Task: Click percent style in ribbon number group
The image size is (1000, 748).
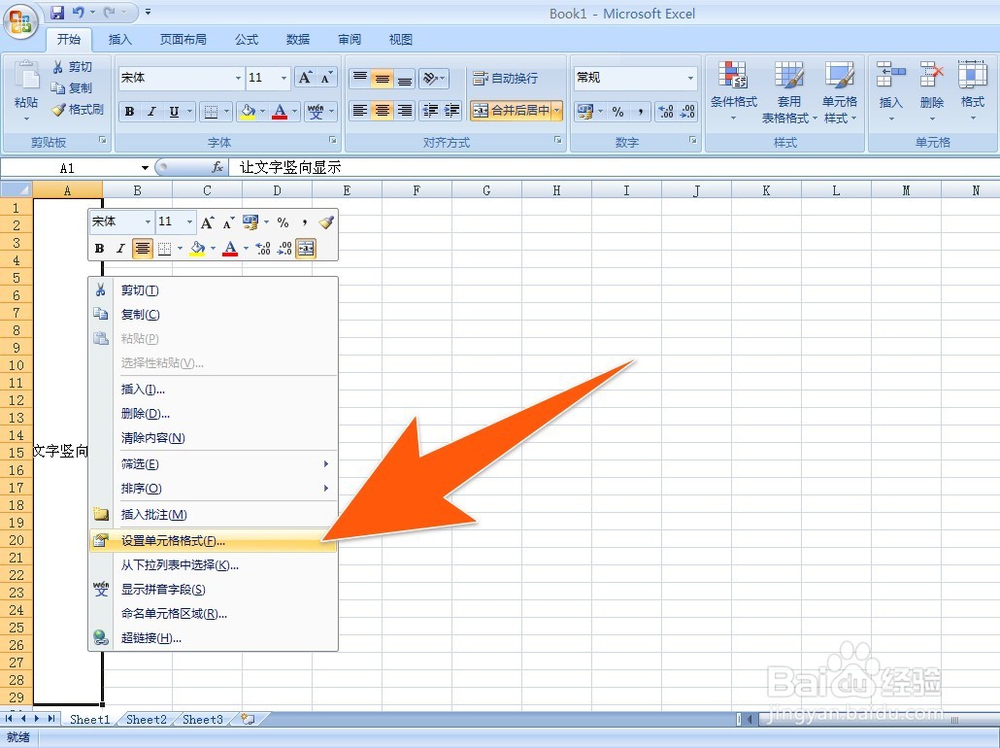Action: point(617,112)
